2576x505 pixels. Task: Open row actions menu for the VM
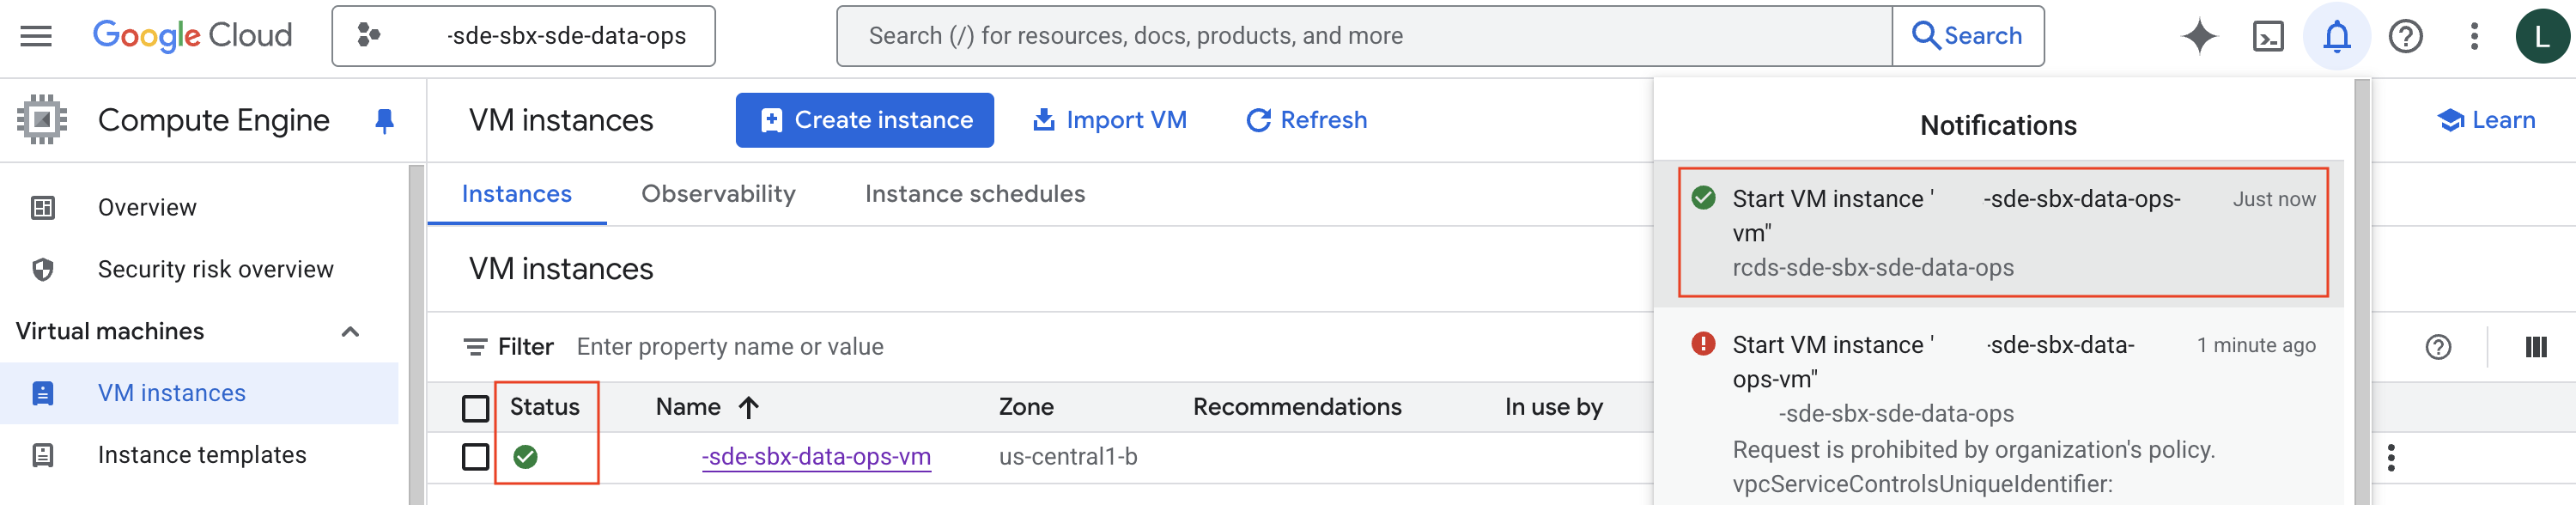(2390, 457)
